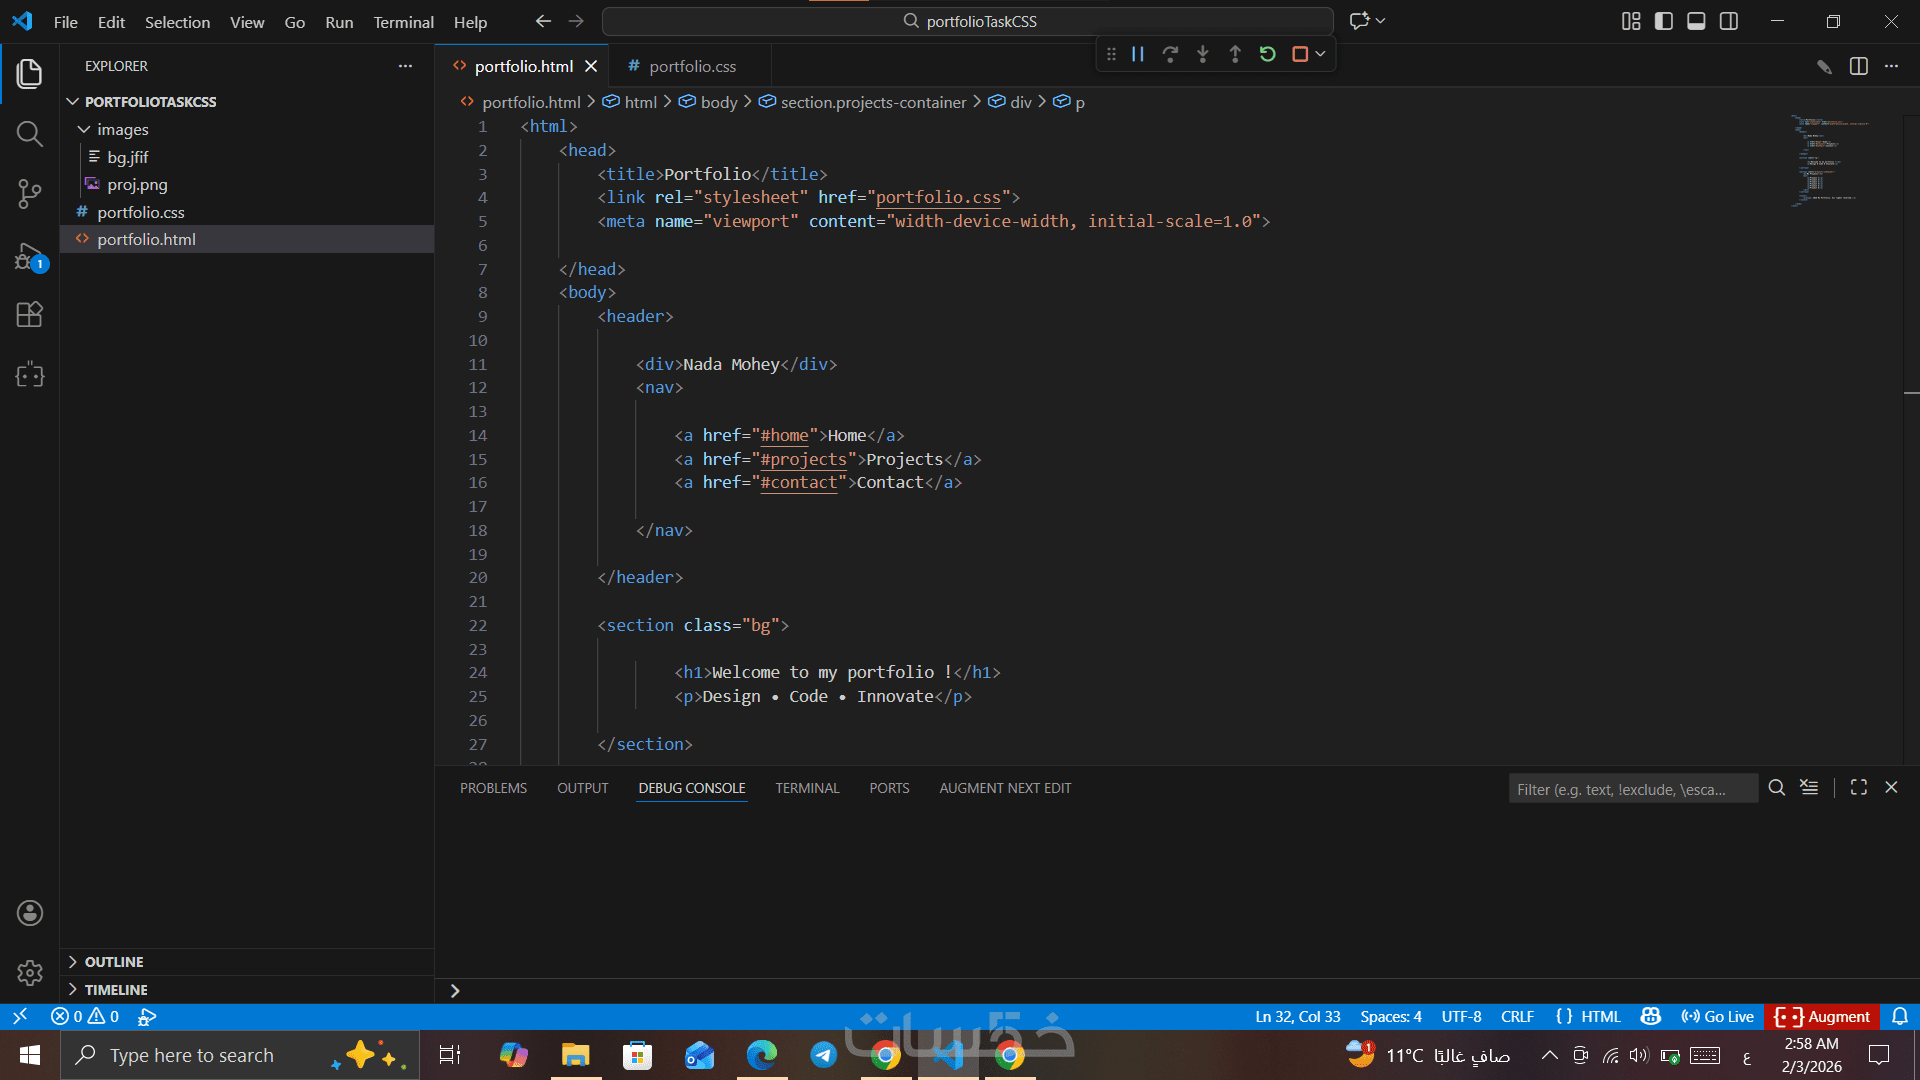
Task: Click the debug Restart icon
Action: point(1267,54)
